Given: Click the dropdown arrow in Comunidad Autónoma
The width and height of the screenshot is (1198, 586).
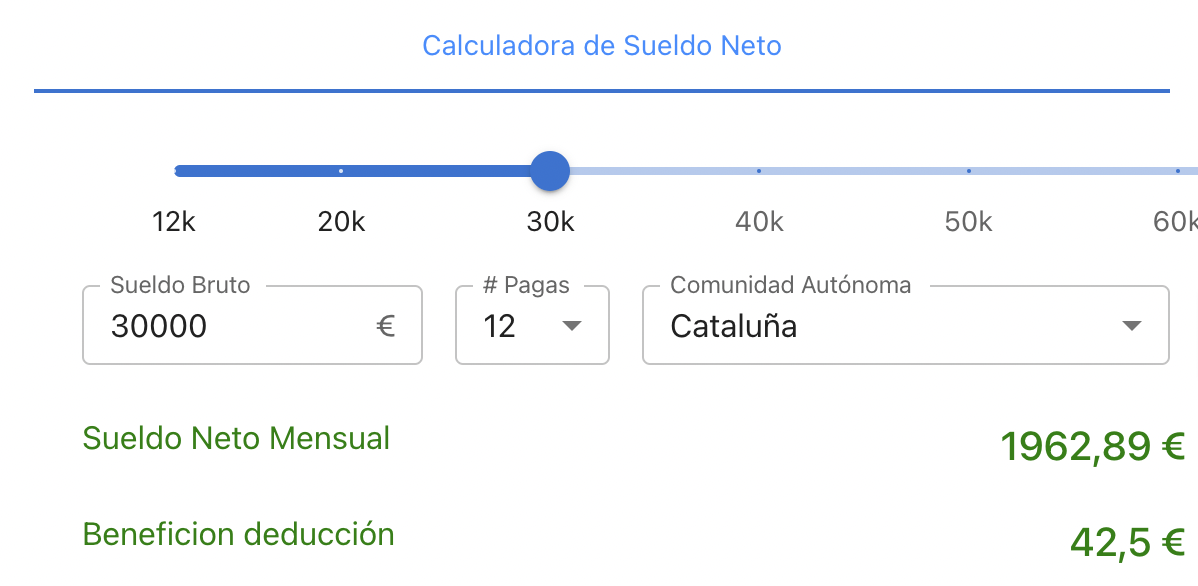Looking at the screenshot, I should pos(1131,326).
